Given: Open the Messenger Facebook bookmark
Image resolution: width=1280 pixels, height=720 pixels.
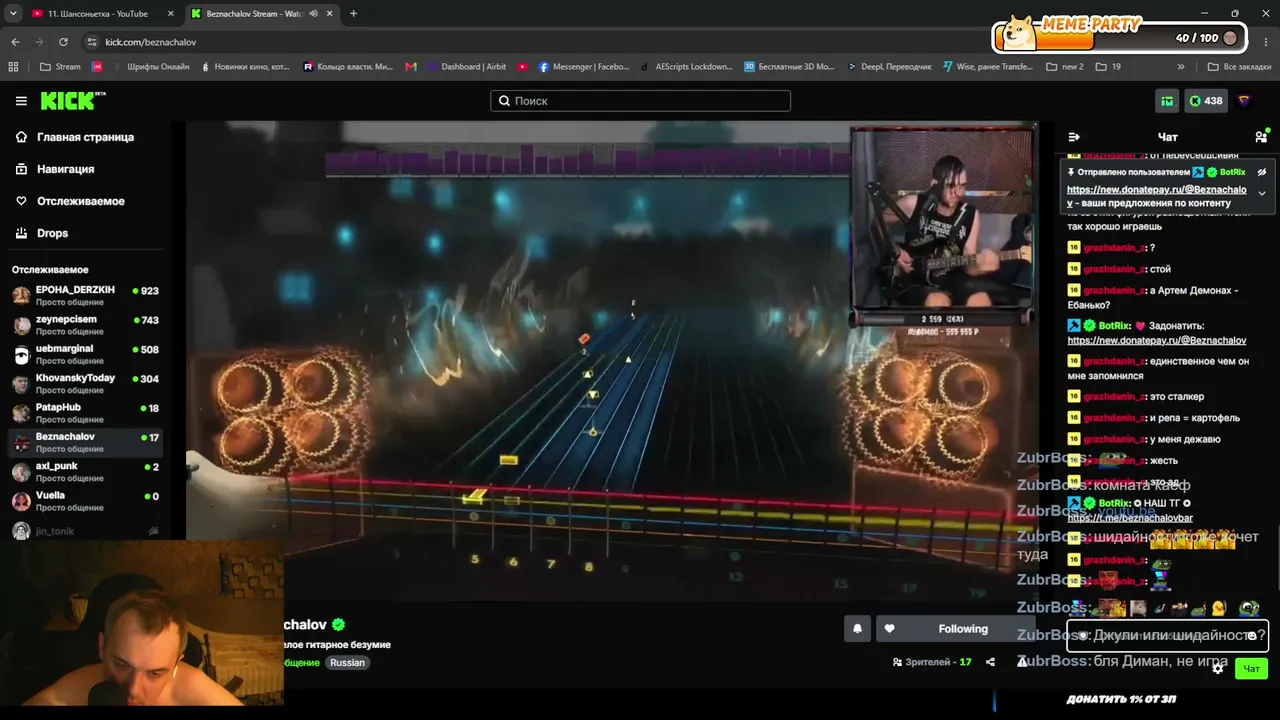Looking at the screenshot, I should [584, 67].
